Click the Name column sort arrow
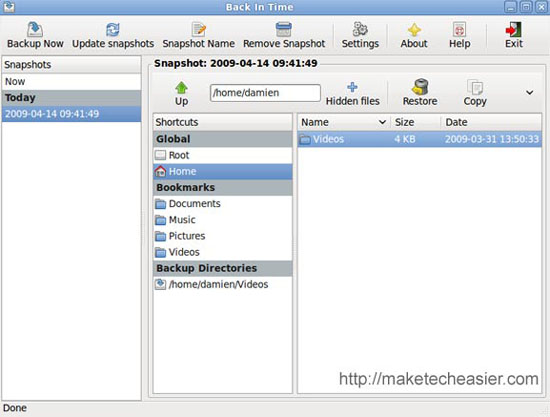This screenshot has height=417, width=550. tap(382, 122)
